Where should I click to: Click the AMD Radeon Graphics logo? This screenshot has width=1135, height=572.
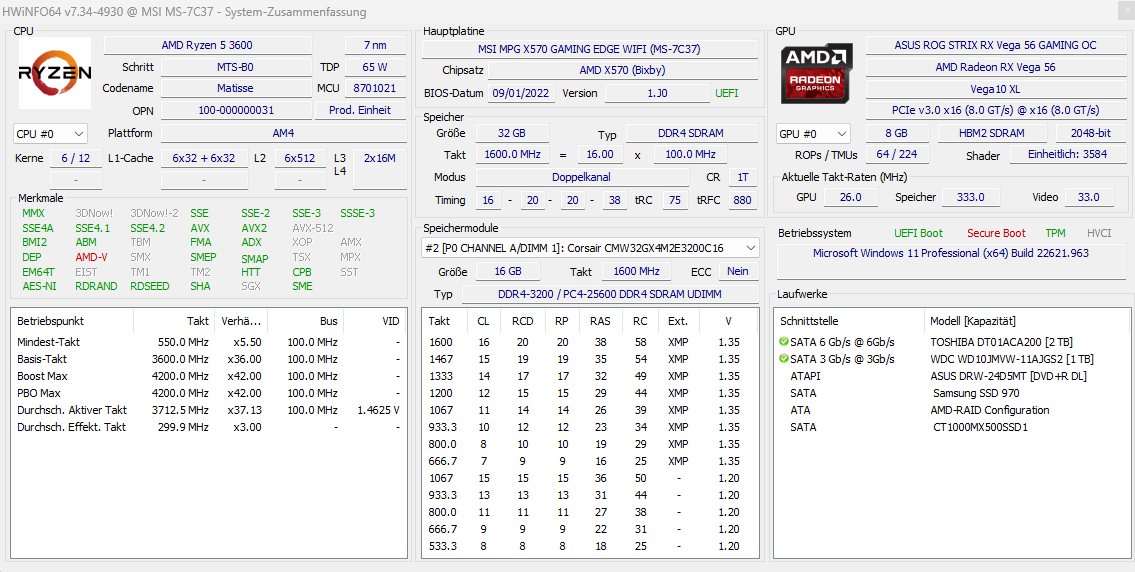pos(817,72)
